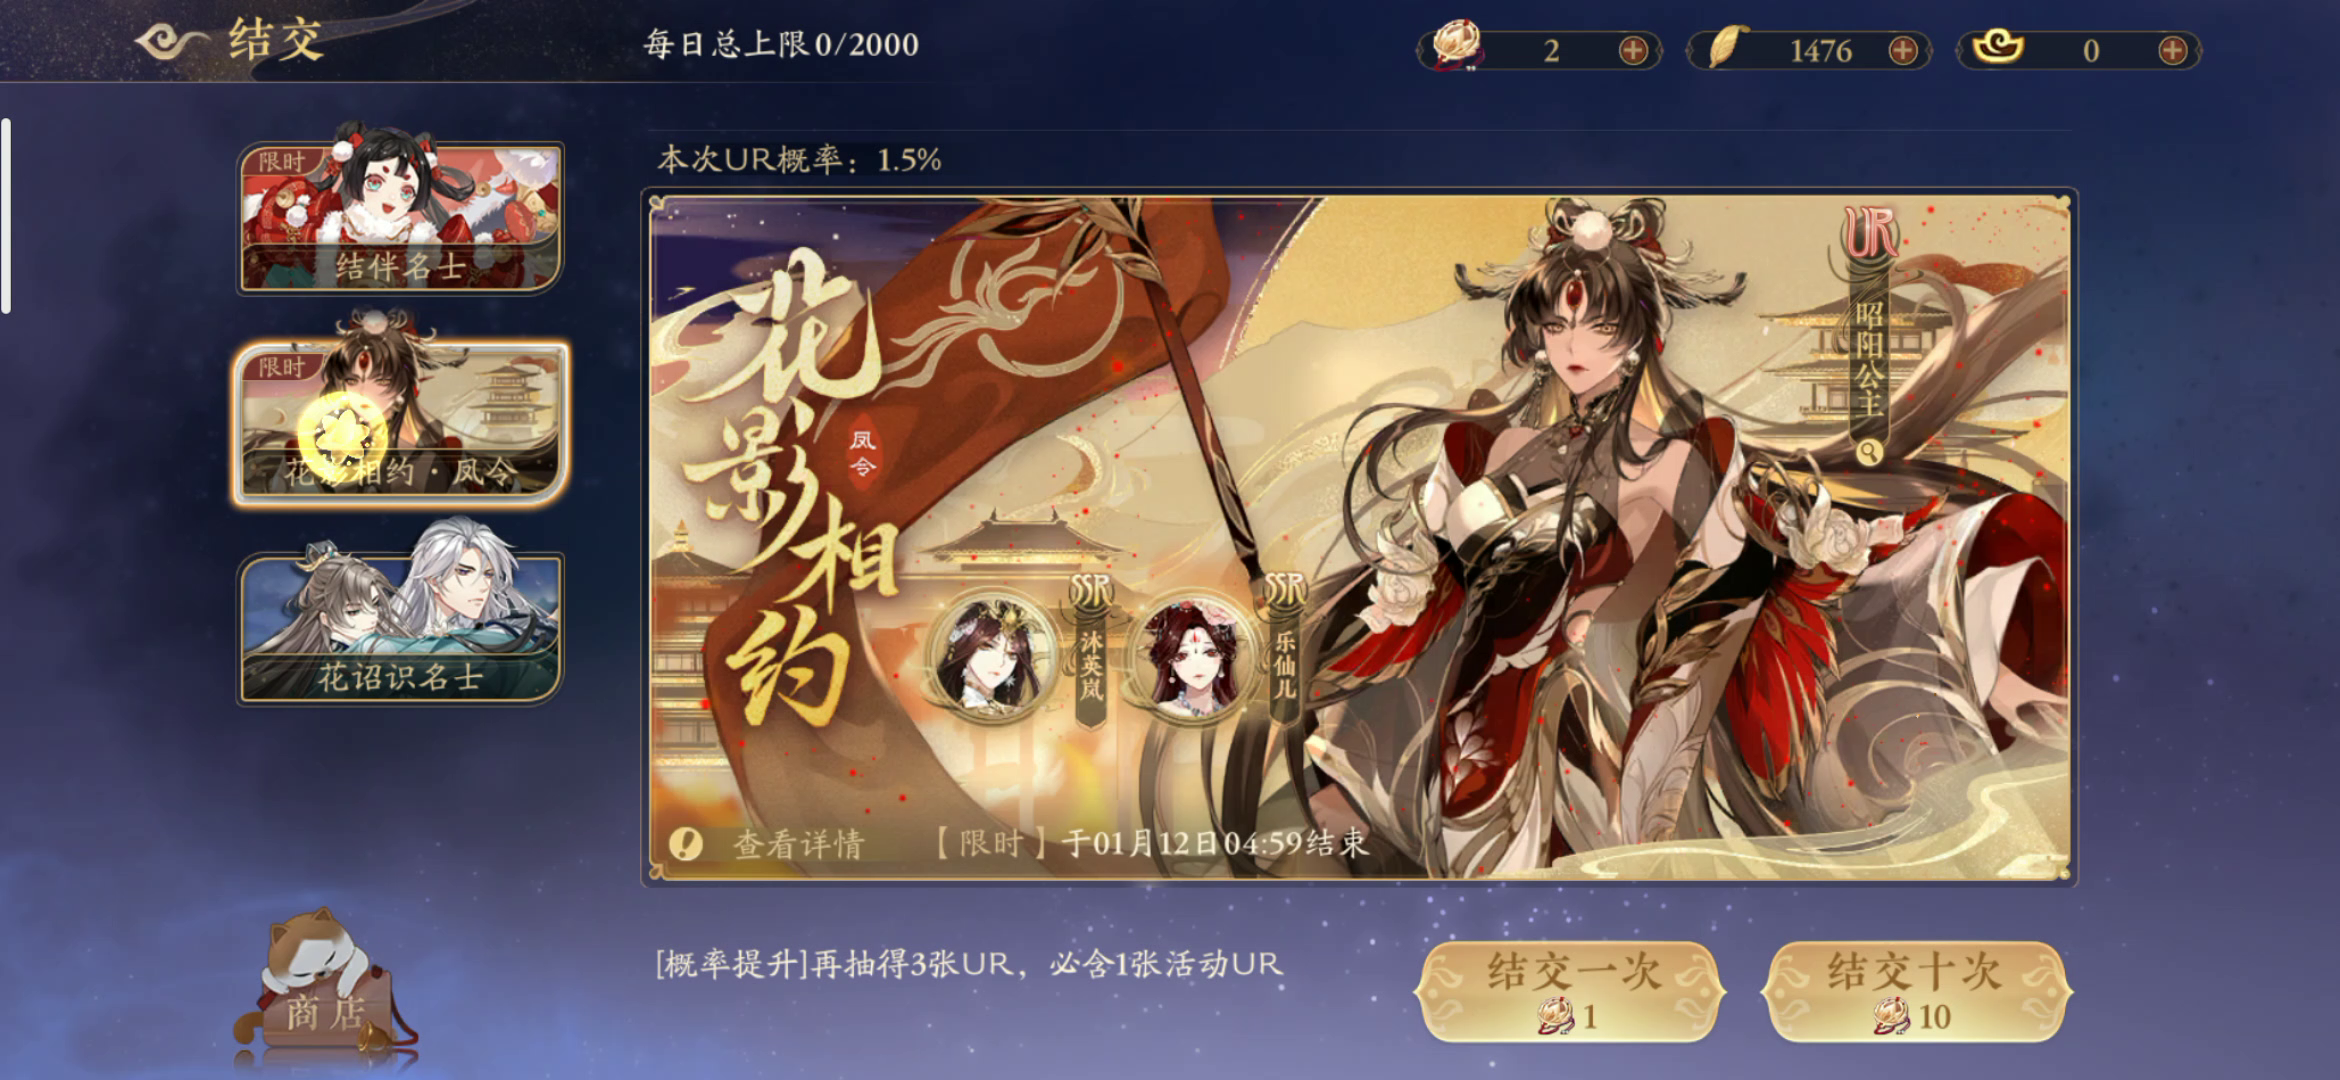
Task: Click the red-string ticket currency icon
Action: point(1458,46)
